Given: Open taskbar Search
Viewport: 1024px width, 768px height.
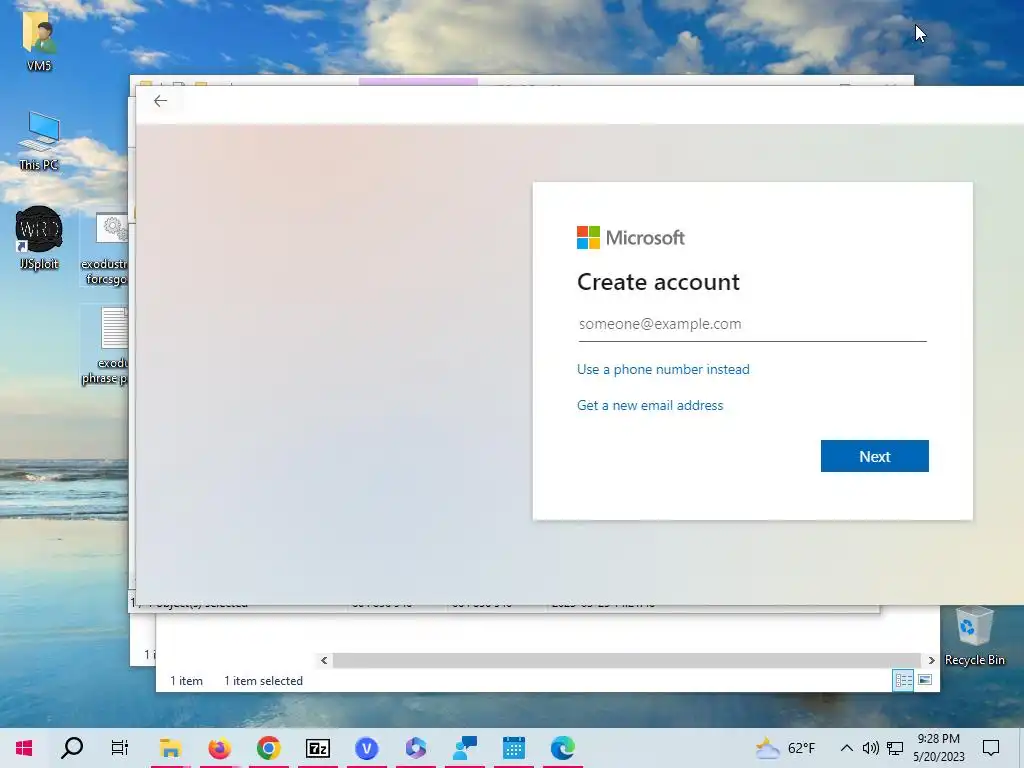Looking at the screenshot, I should (72, 748).
